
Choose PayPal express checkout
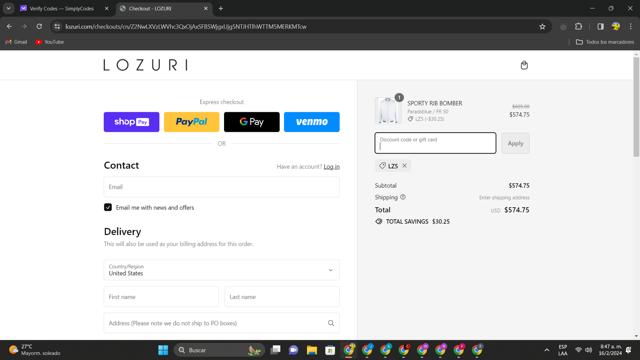tap(191, 122)
